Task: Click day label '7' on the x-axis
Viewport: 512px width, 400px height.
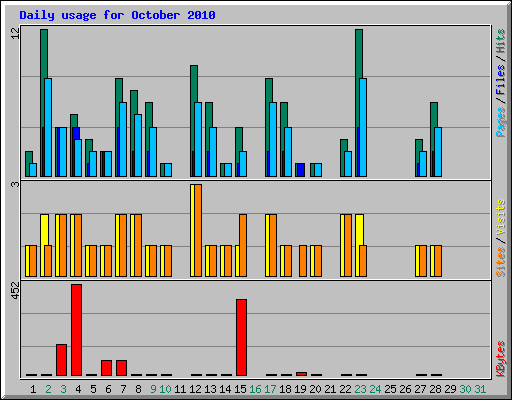Action: coord(123,389)
